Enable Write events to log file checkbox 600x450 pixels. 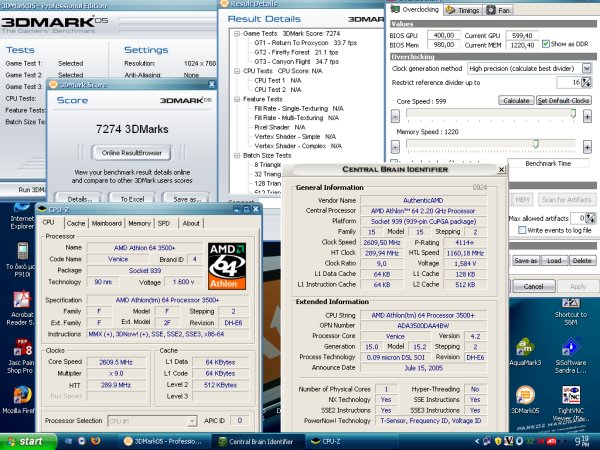[x=522, y=230]
